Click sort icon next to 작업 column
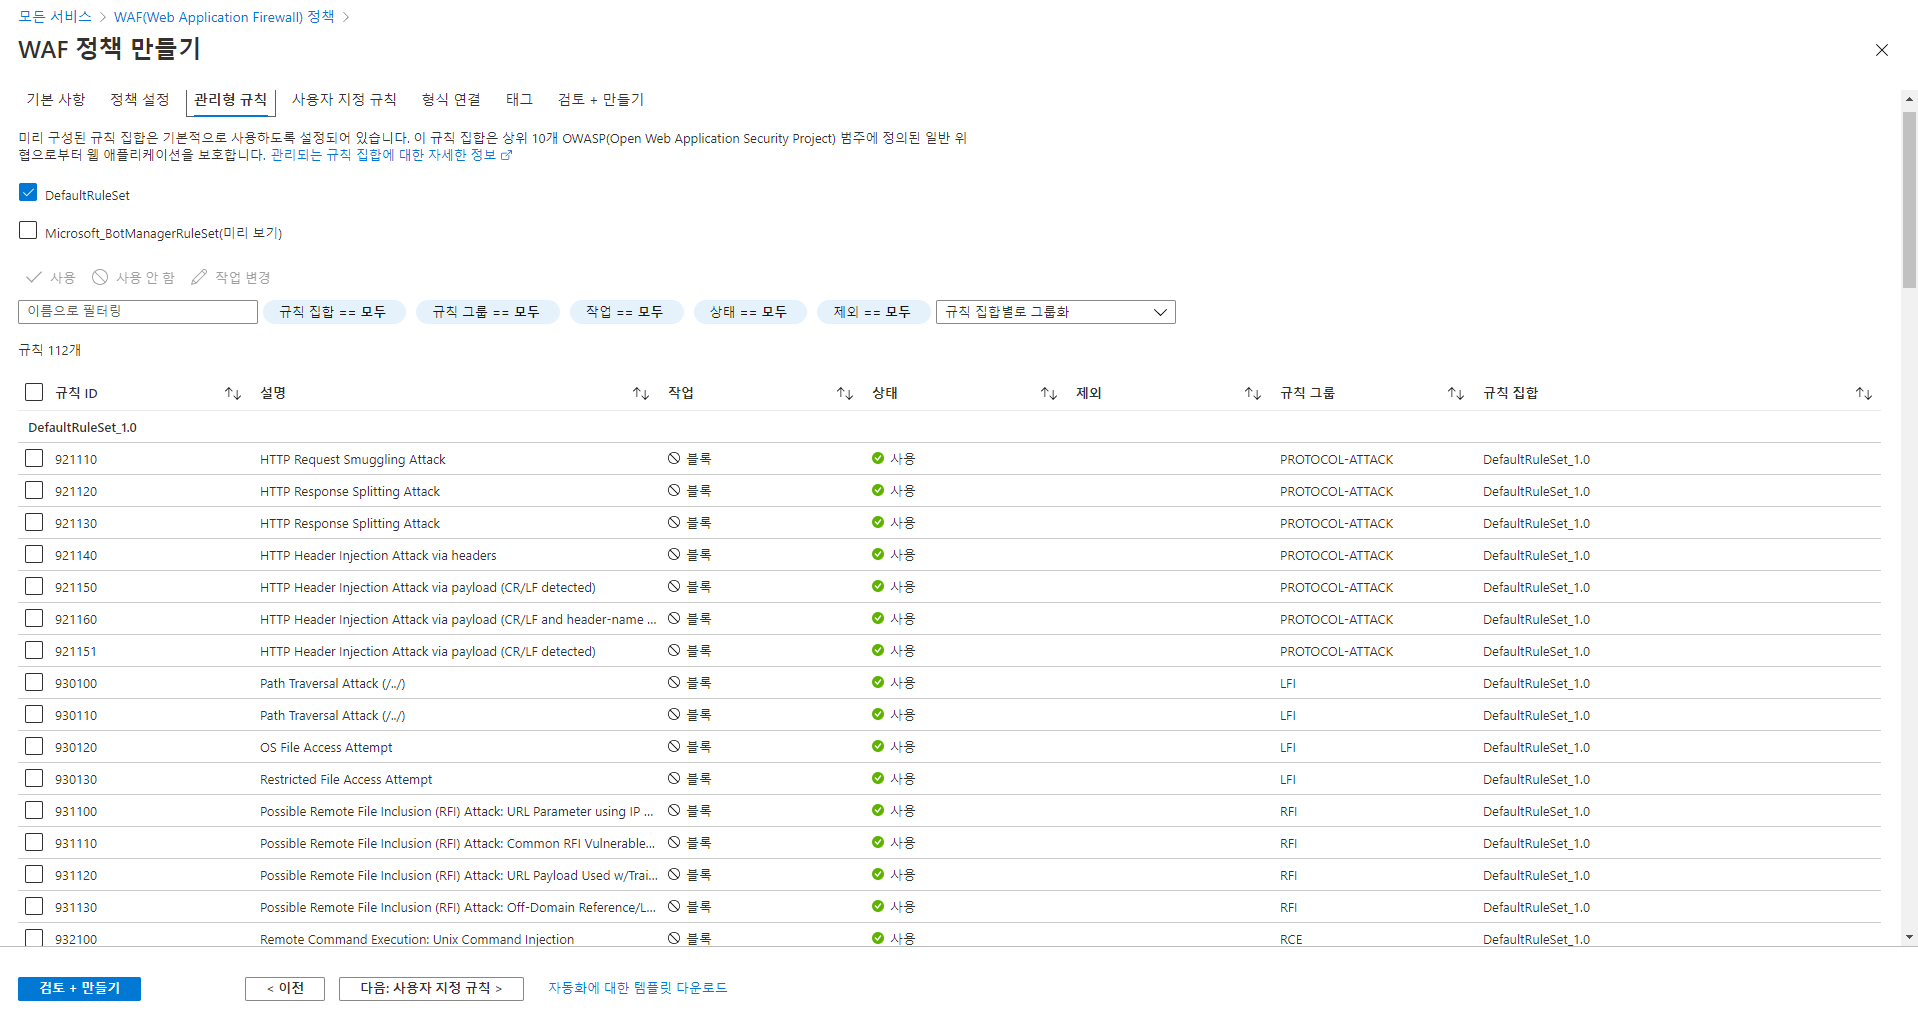 [x=845, y=393]
